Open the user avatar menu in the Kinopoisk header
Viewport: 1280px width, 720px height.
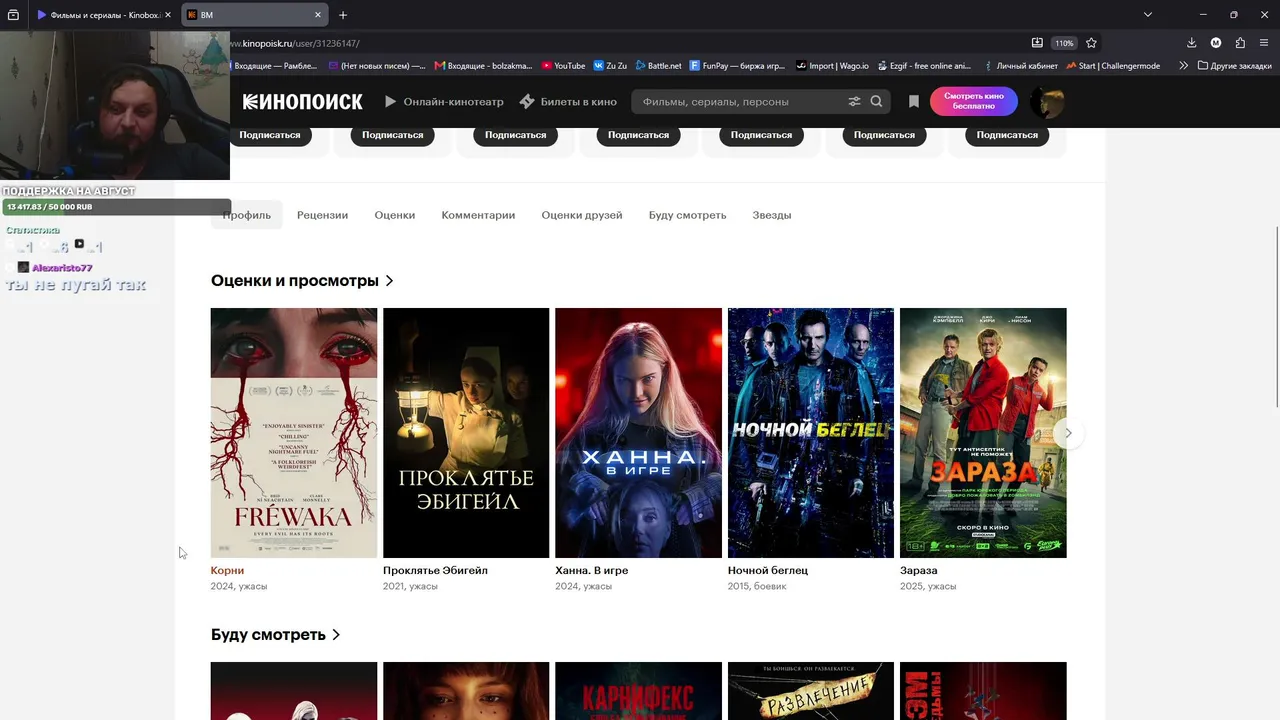pyautogui.click(x=1047, y=101)
